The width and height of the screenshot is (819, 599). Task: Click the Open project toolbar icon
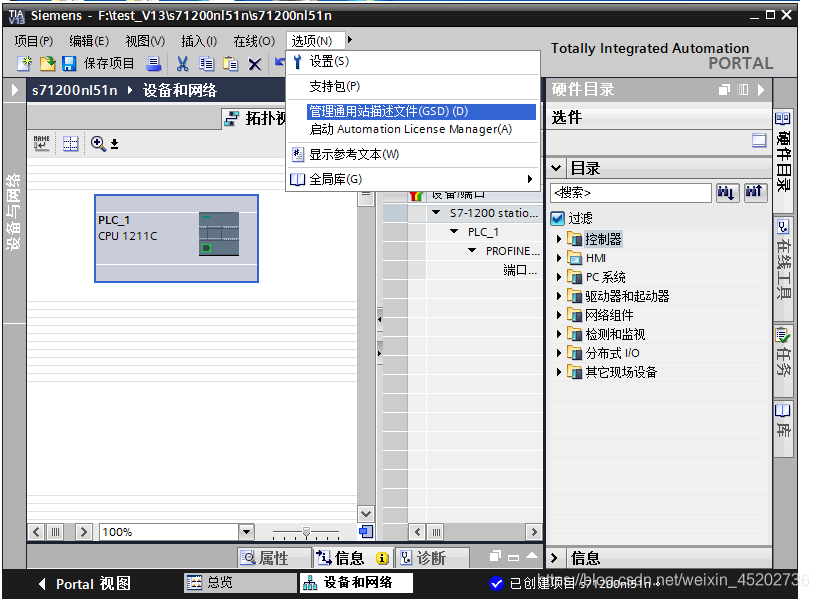[x=47, y=64]
